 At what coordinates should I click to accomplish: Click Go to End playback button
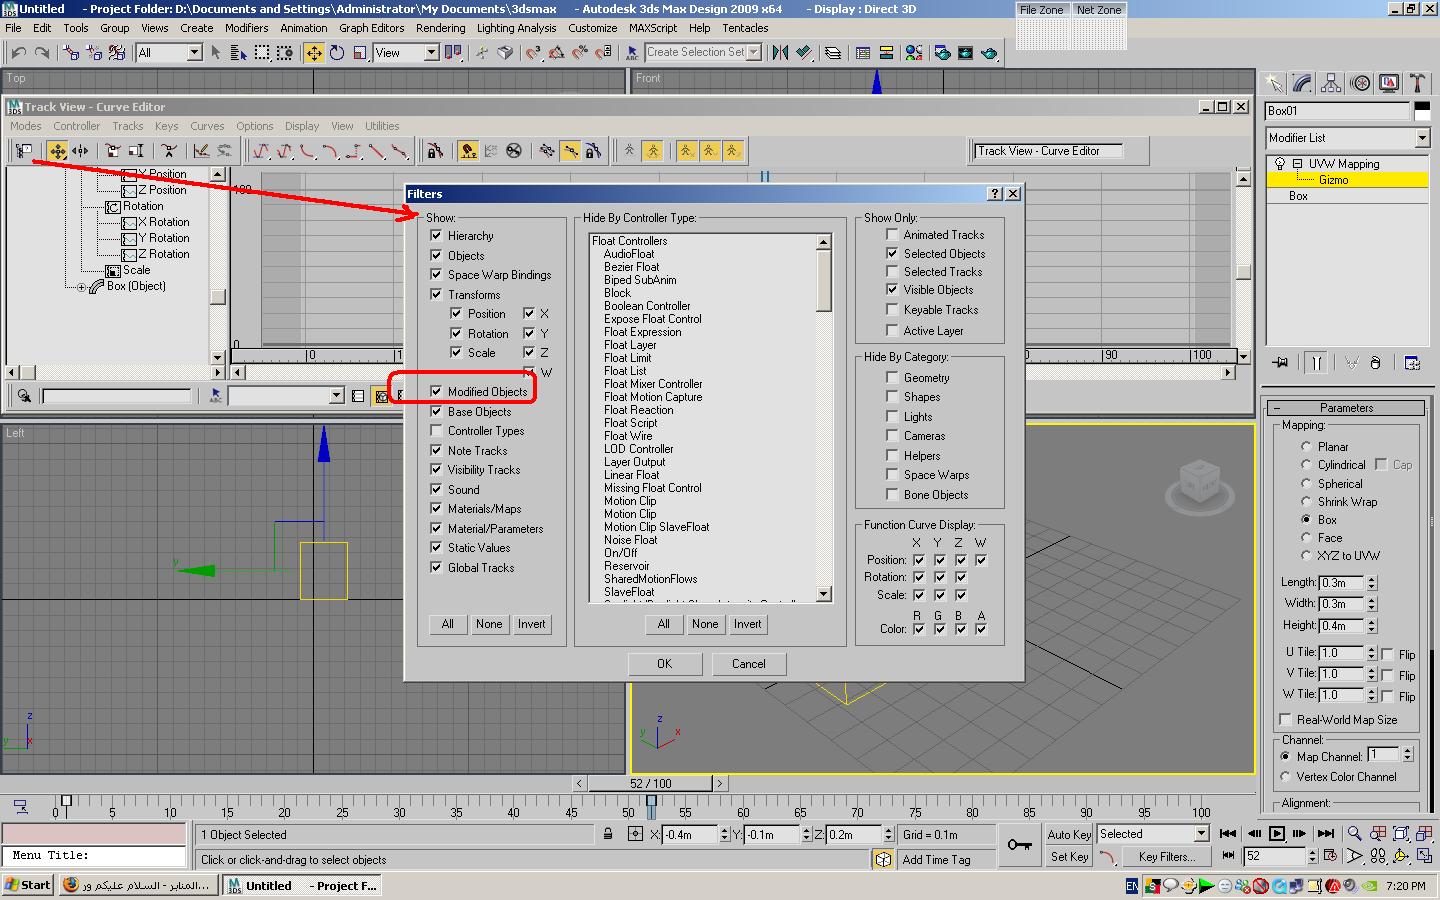(x=1326, y=833)
